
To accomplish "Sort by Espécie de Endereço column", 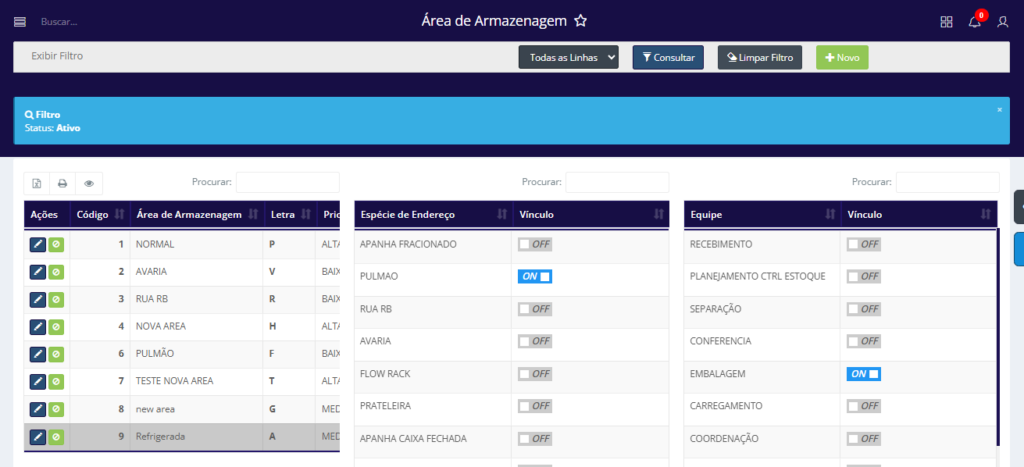I will (x=430, y=214).
